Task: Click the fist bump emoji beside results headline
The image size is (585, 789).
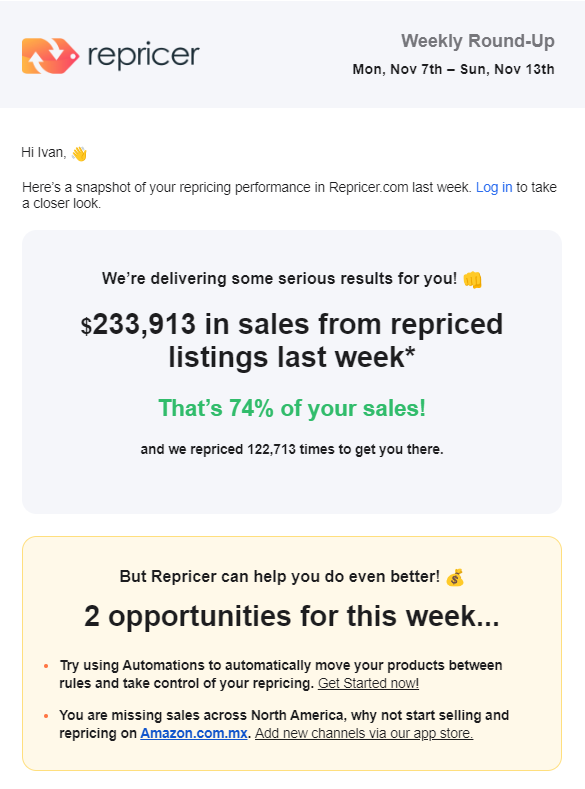Action: point(472,279)
